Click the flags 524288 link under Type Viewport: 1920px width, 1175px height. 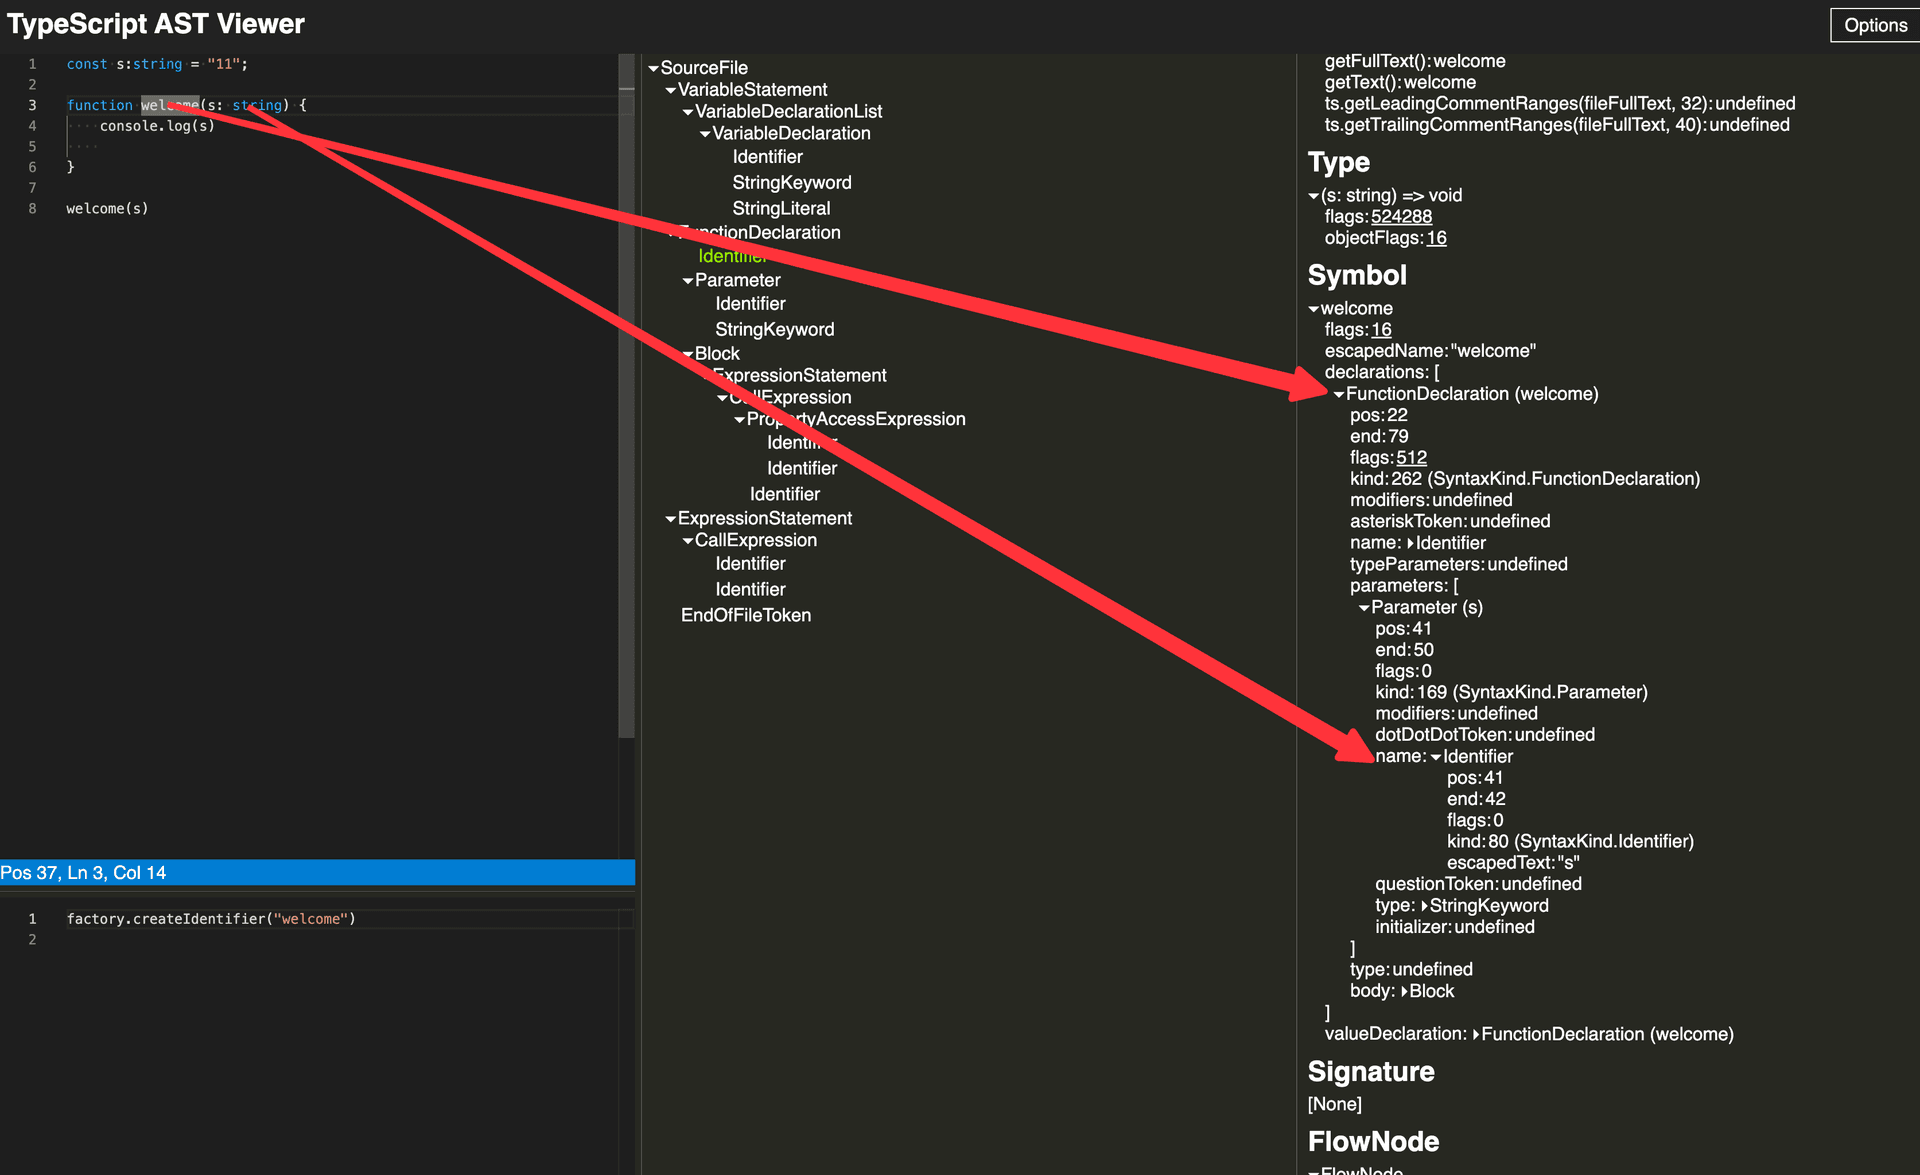pyautogui.click(x=1400, y=217)
